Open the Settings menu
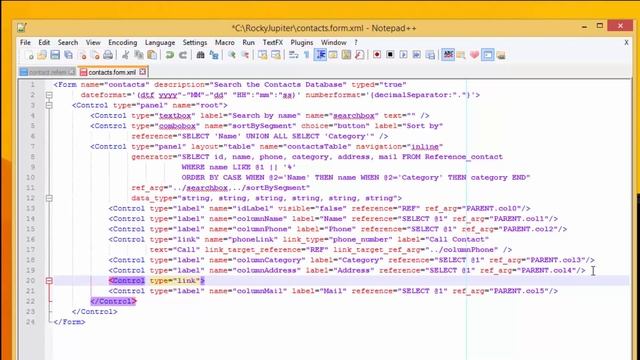The width and height of the screenshot is (640, 360). [195, 42]
